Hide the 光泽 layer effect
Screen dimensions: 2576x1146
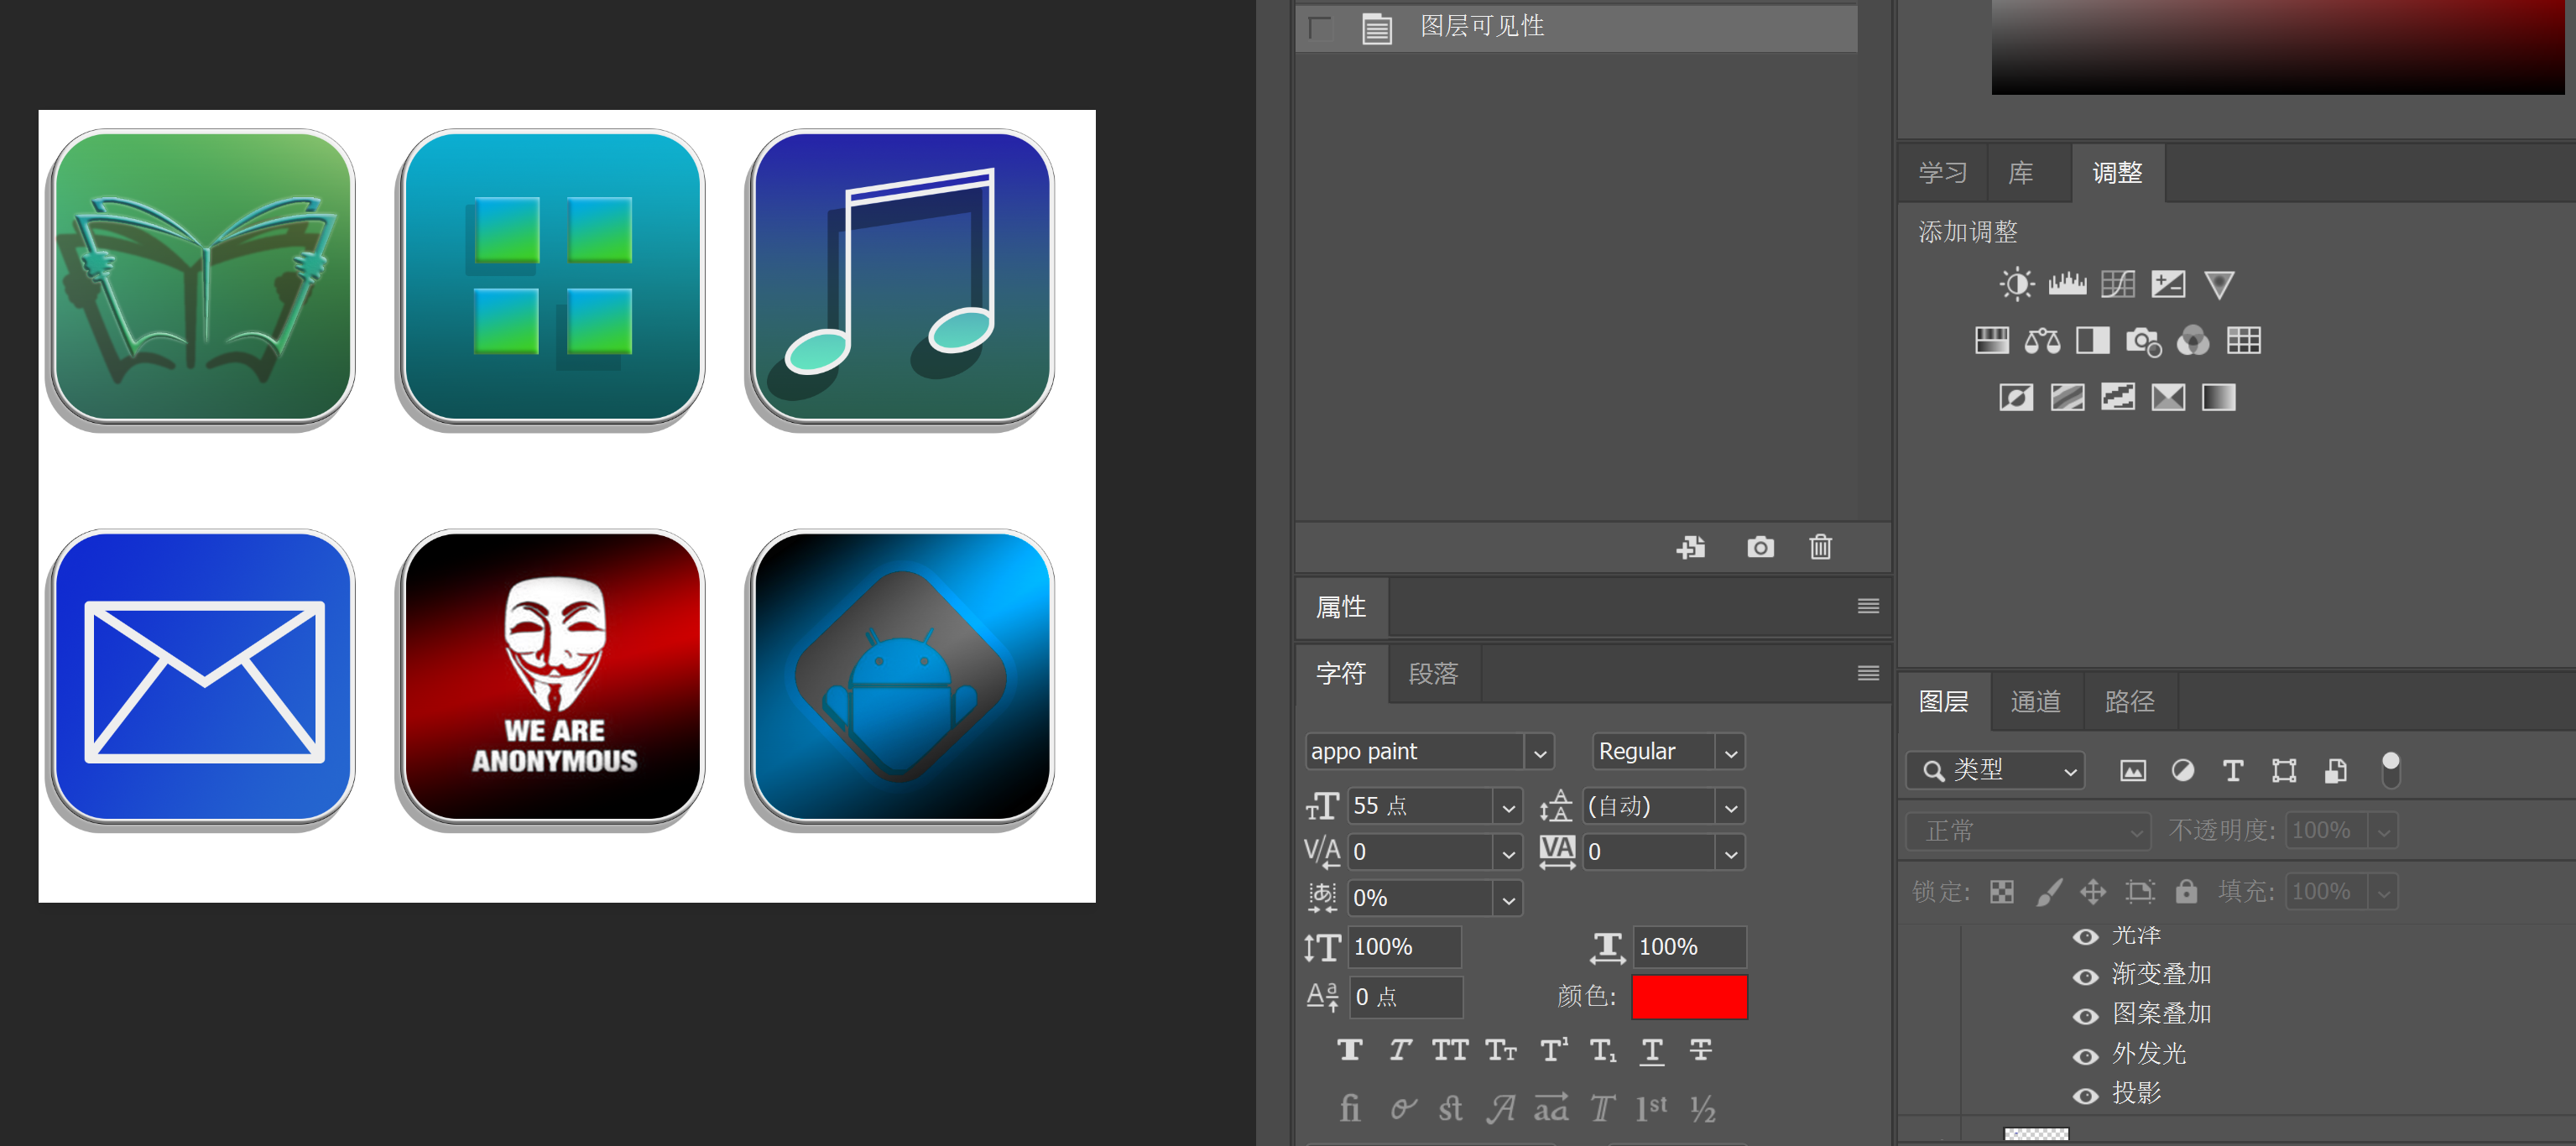(x=2085, y=937)
